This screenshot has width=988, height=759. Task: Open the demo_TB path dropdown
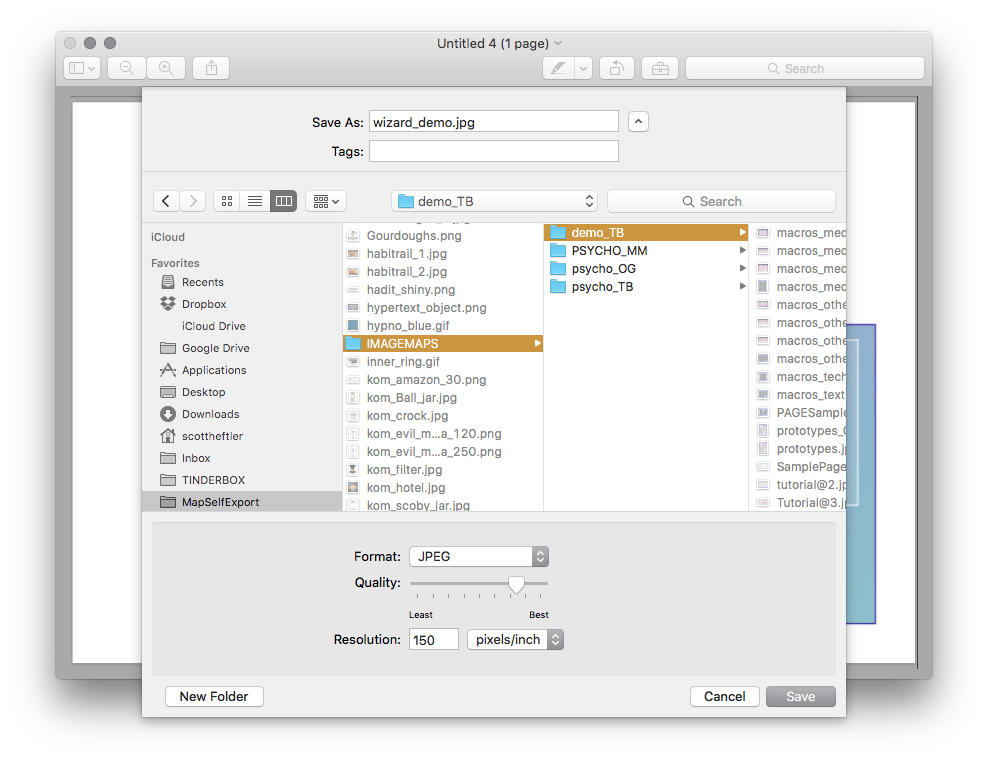click(x=493, y=200)
